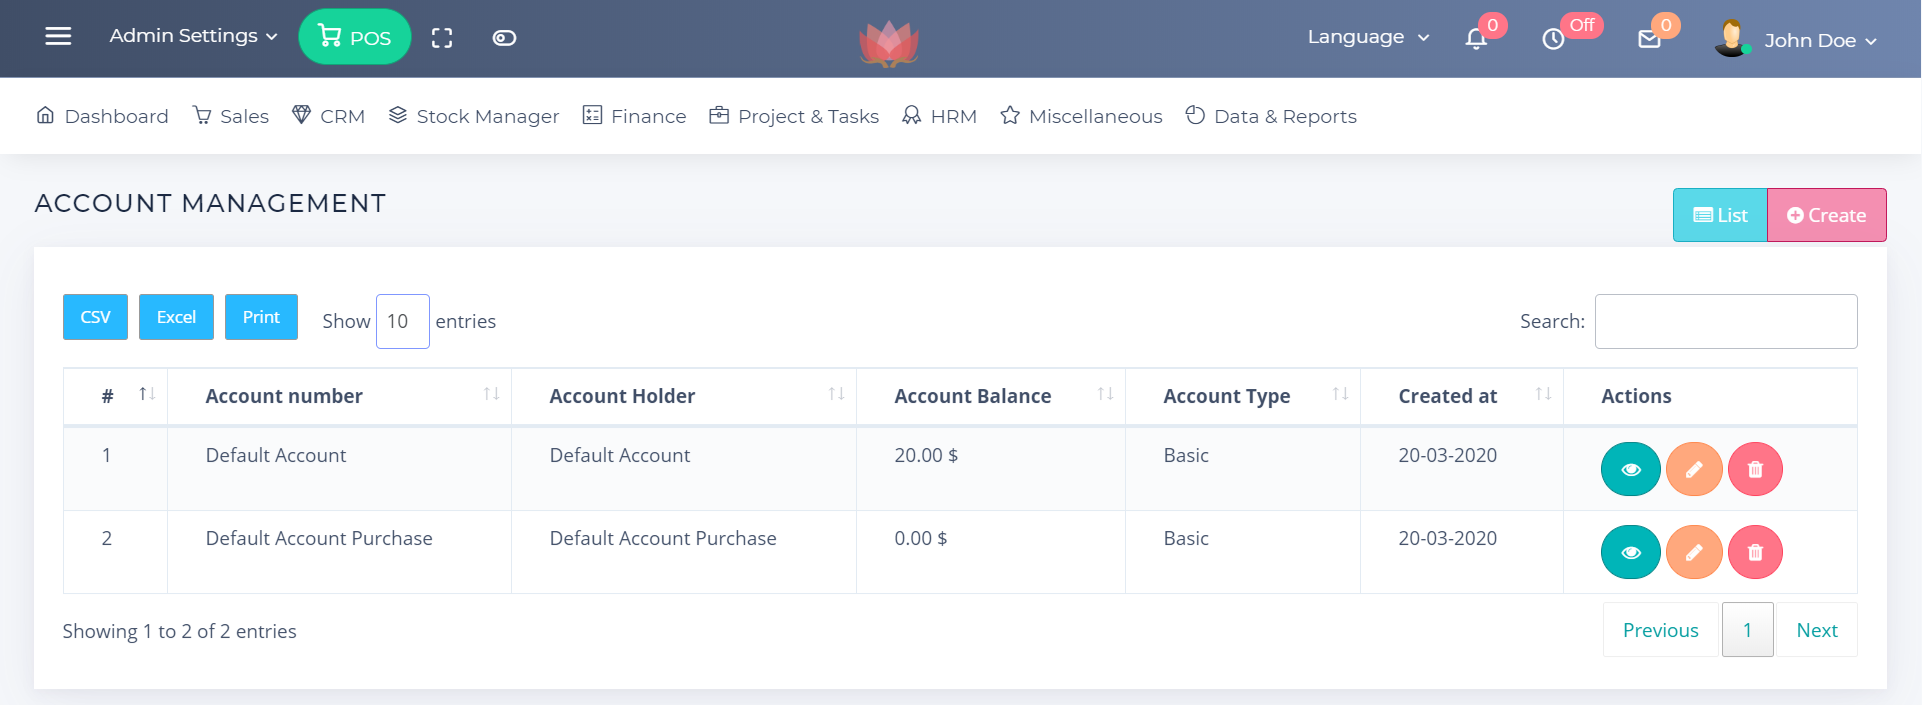Delete the Default Account Purchase row
Viewport: 1922px width, 705px height.
point(1755,552)
